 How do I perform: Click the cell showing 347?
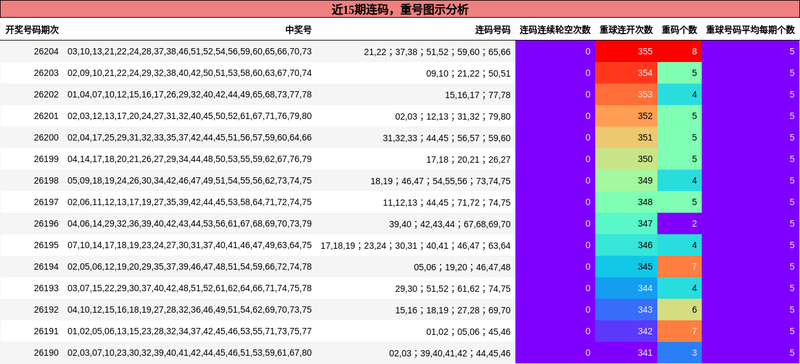point(627,224)
